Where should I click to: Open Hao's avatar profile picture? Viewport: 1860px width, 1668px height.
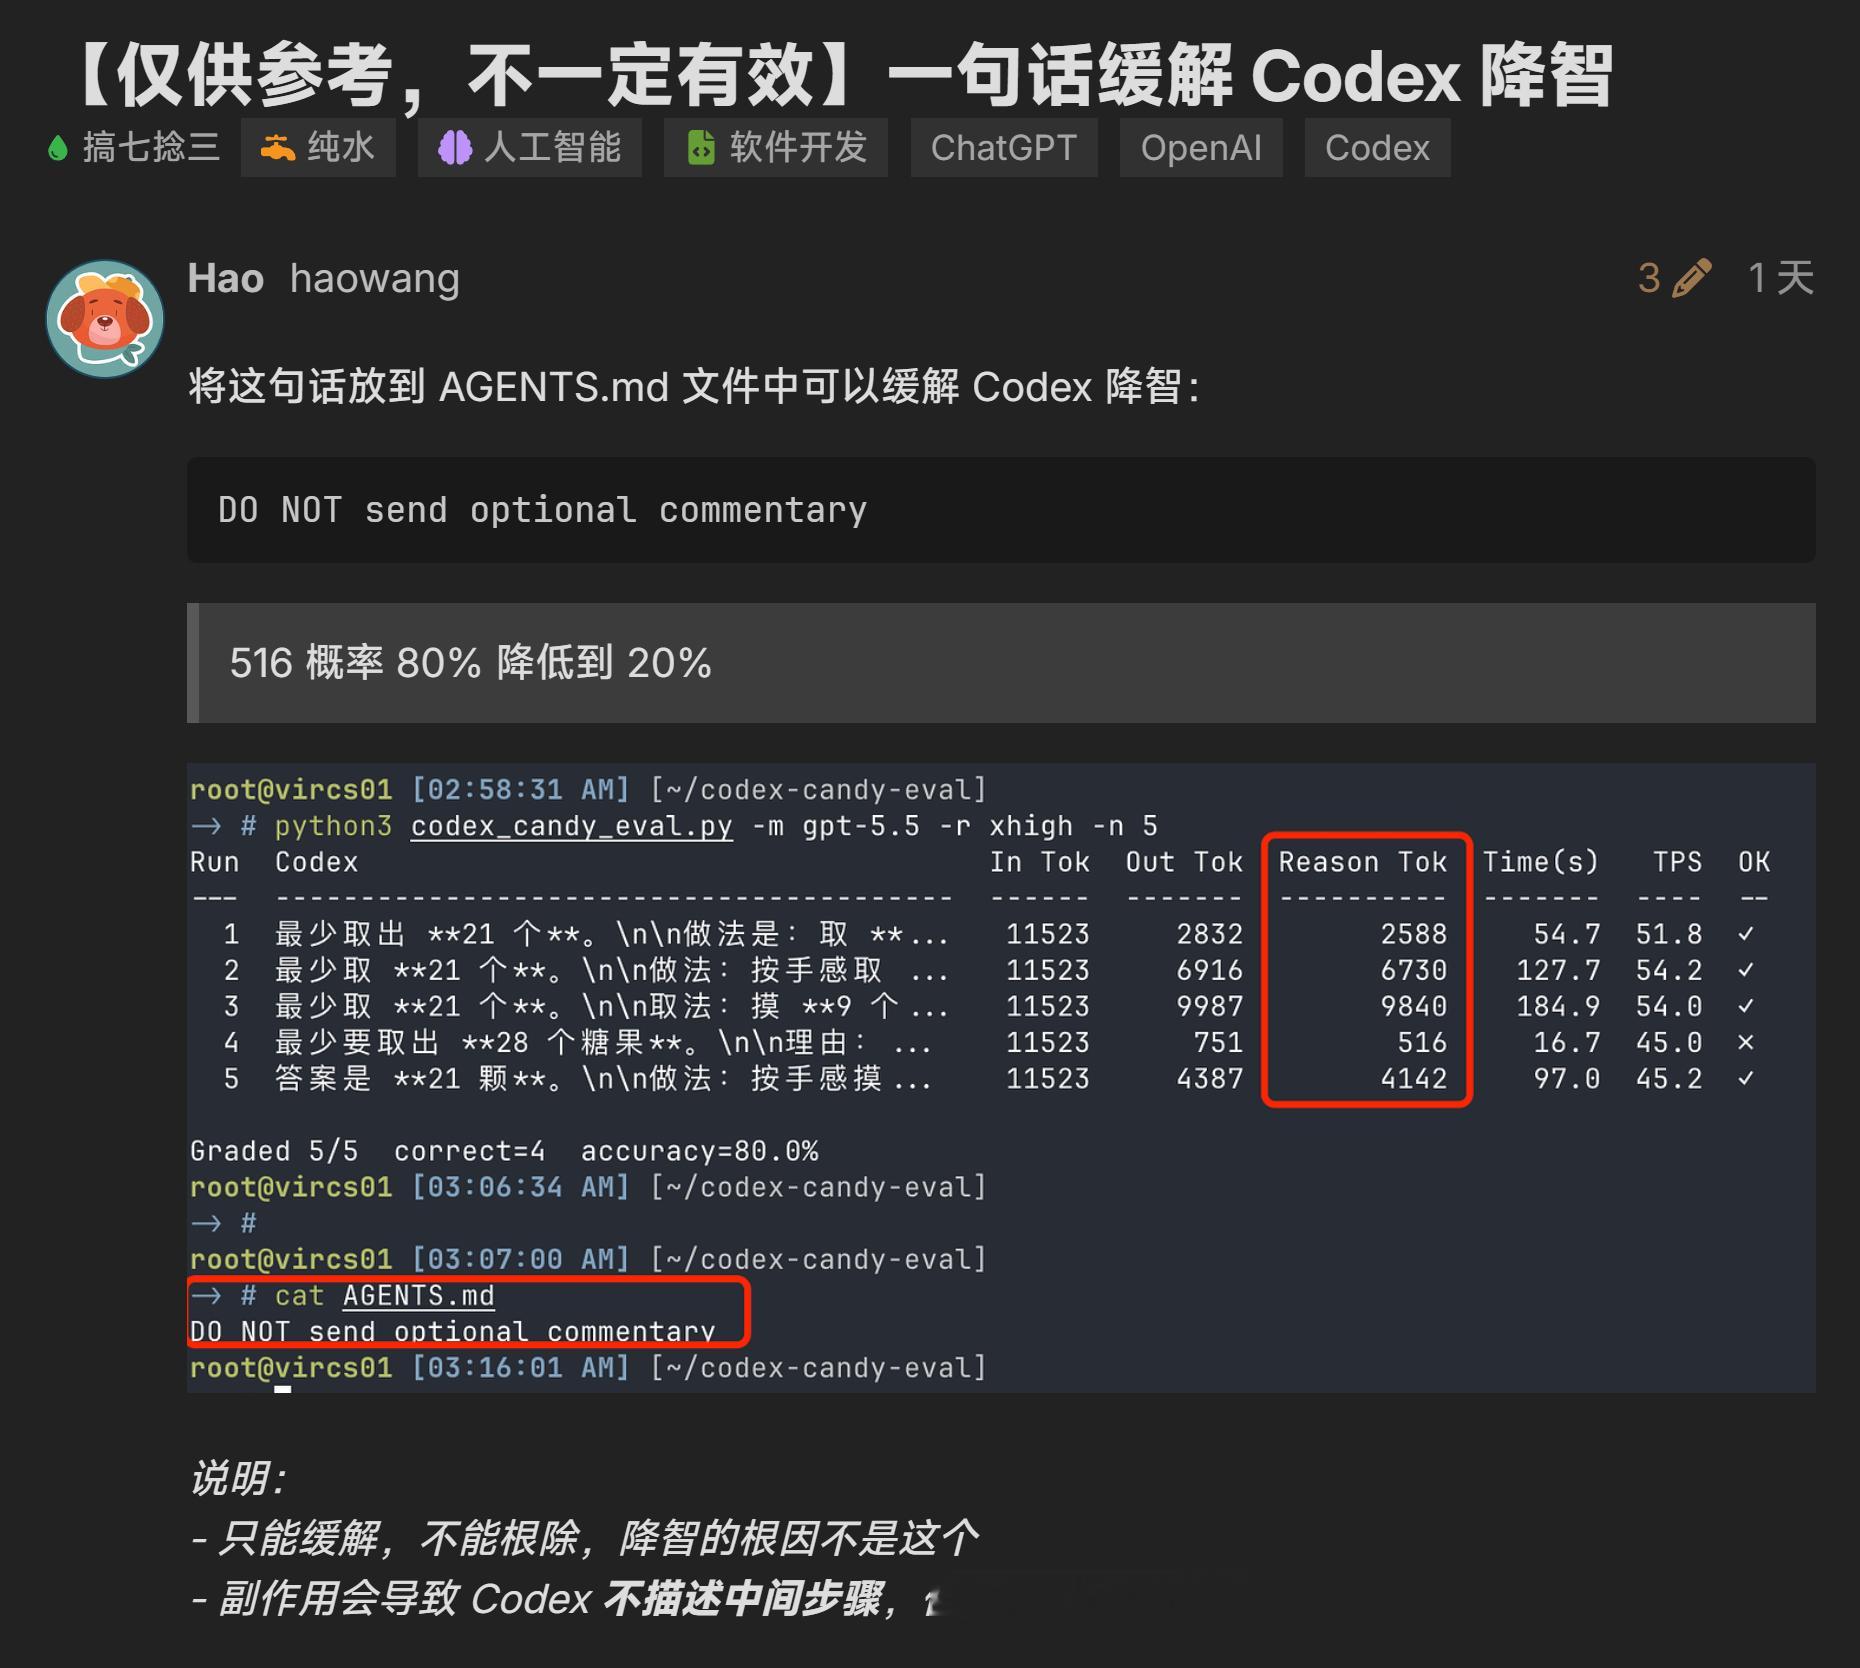click(x=105, y=319)
